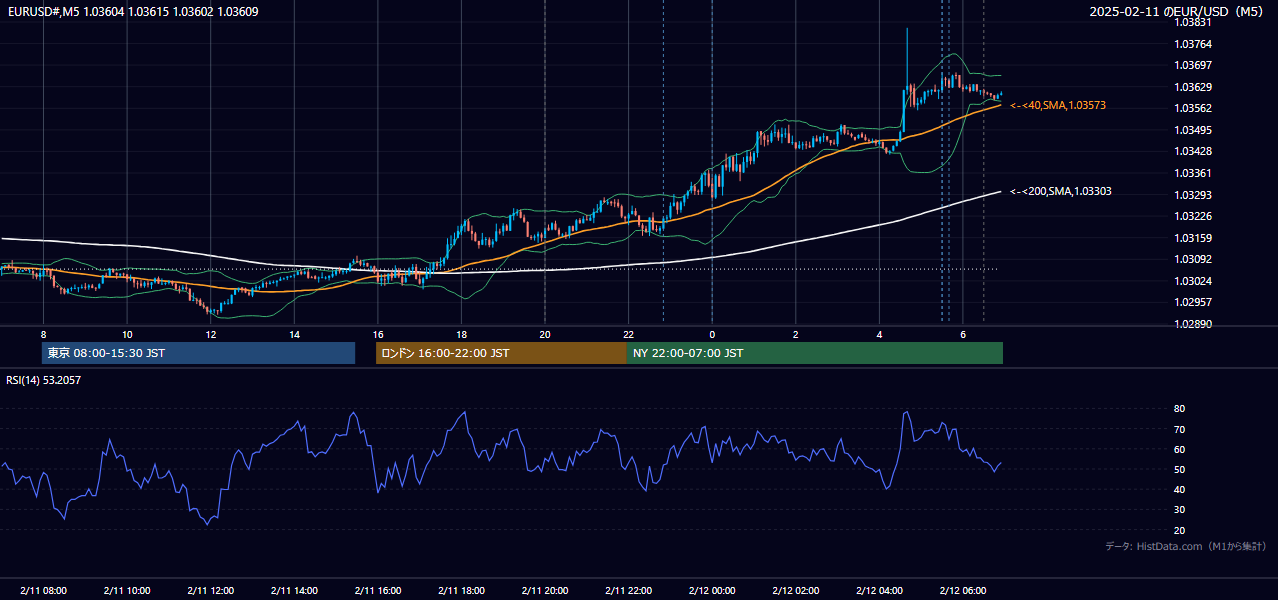Click the bottom time label 2/11 18:00
The image size is (1278, 600).
[x=461, y=591]
